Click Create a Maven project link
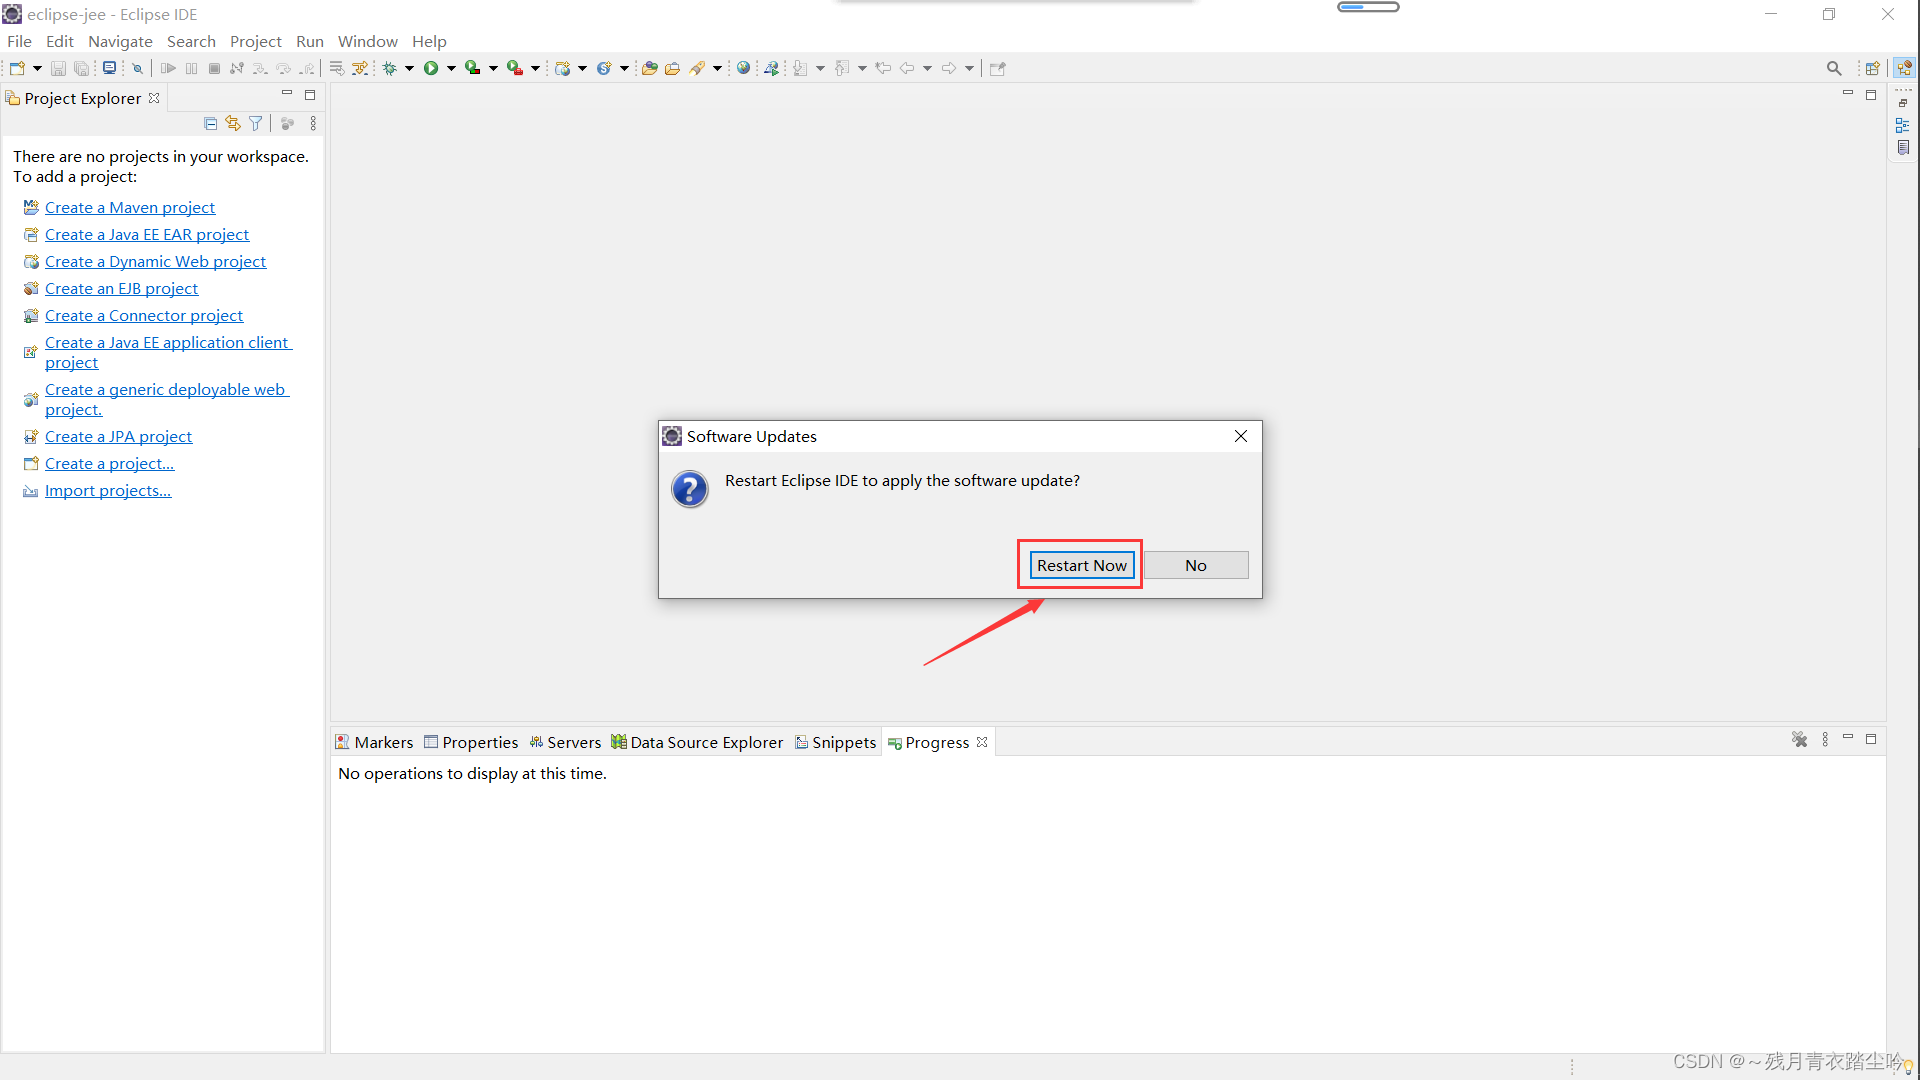This screenshot has width=1920, height=1080. [130, 207]
